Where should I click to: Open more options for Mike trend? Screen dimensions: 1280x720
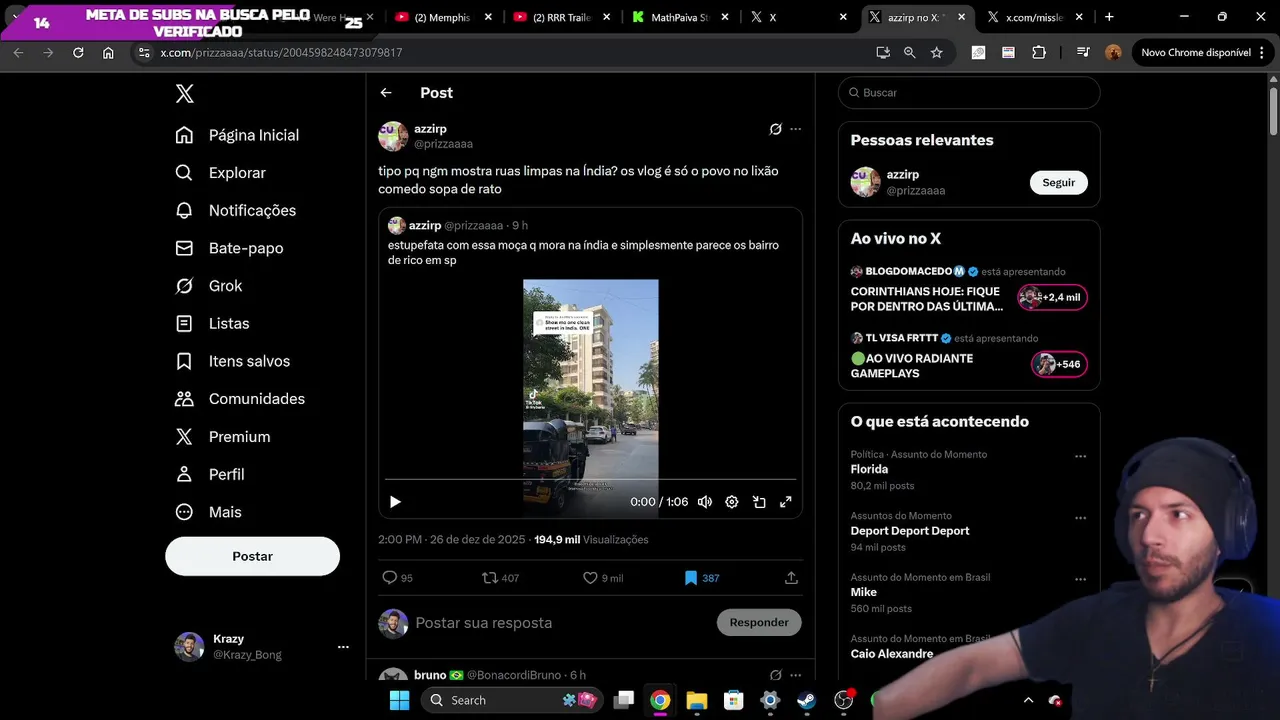click(x=1080, y=579)
